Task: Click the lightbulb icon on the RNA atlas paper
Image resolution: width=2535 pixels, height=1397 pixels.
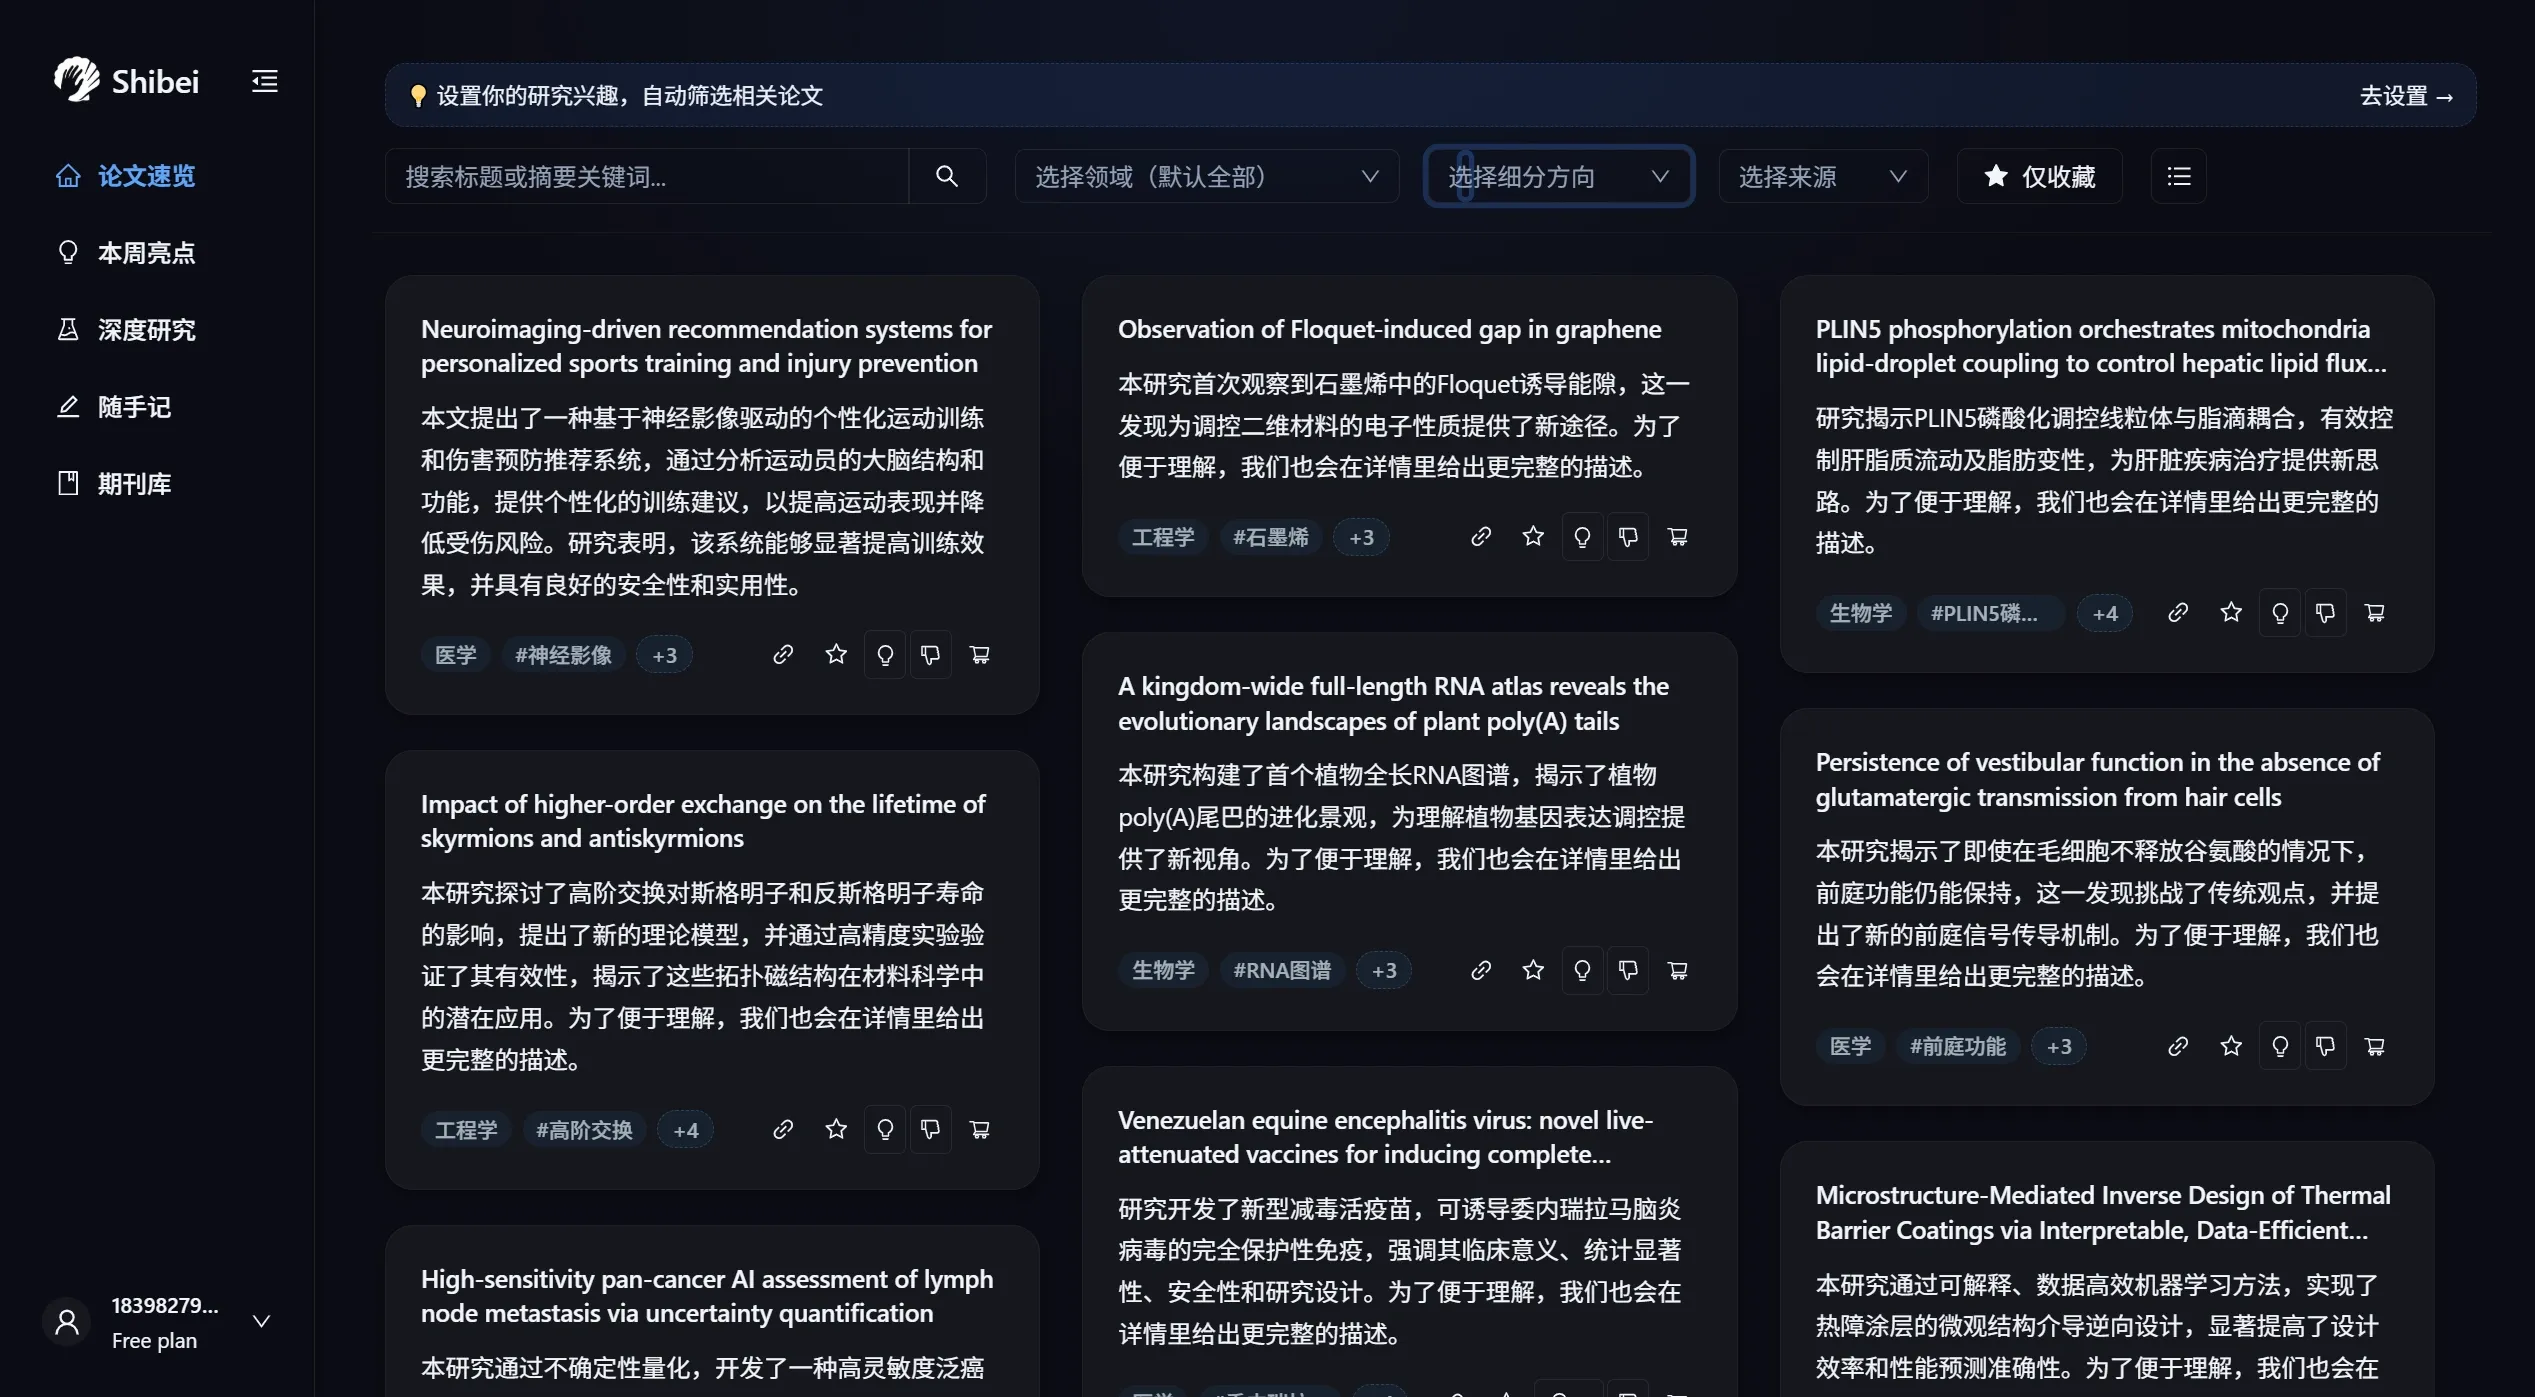Action: 1581,969
